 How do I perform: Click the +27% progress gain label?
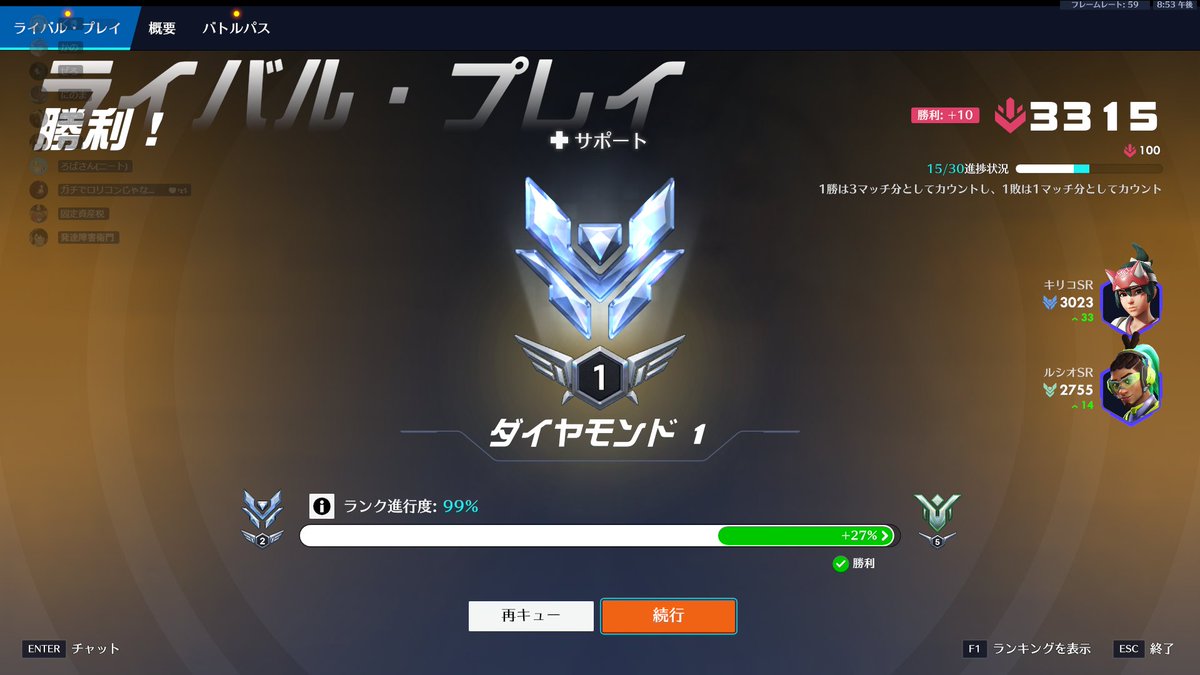[x=859, y=536]
